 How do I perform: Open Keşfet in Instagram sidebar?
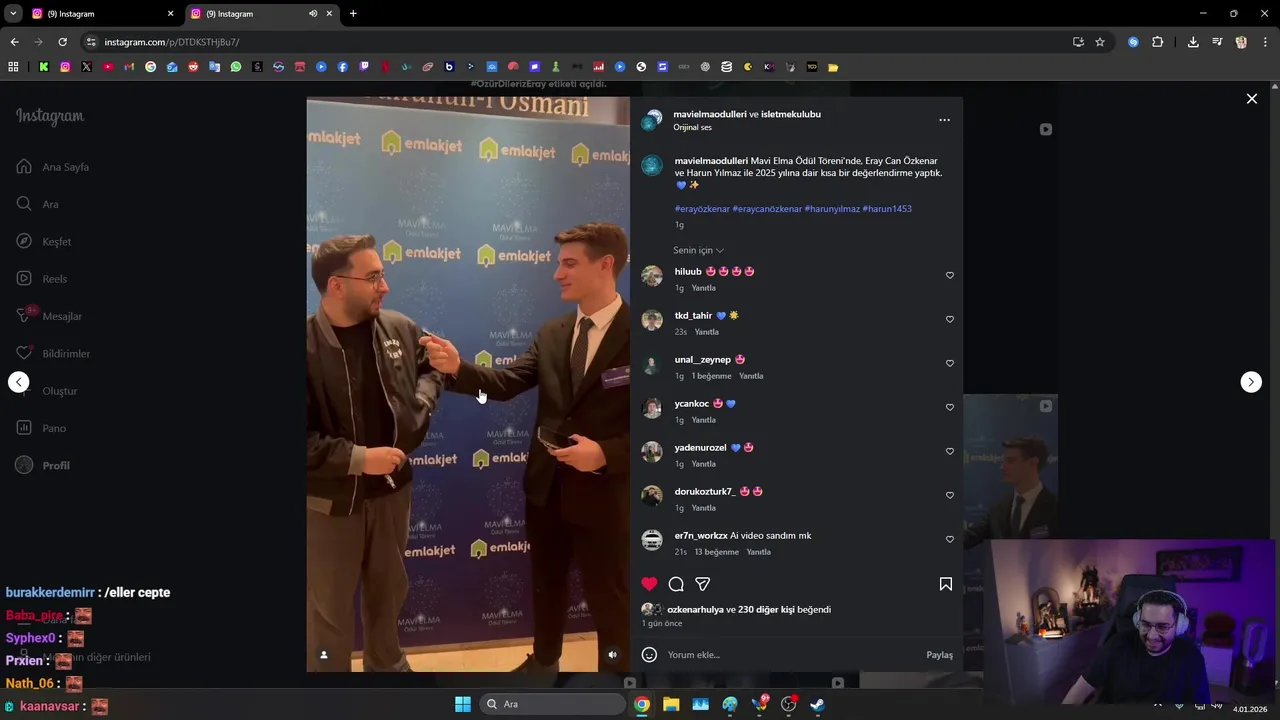coord(44,241)
